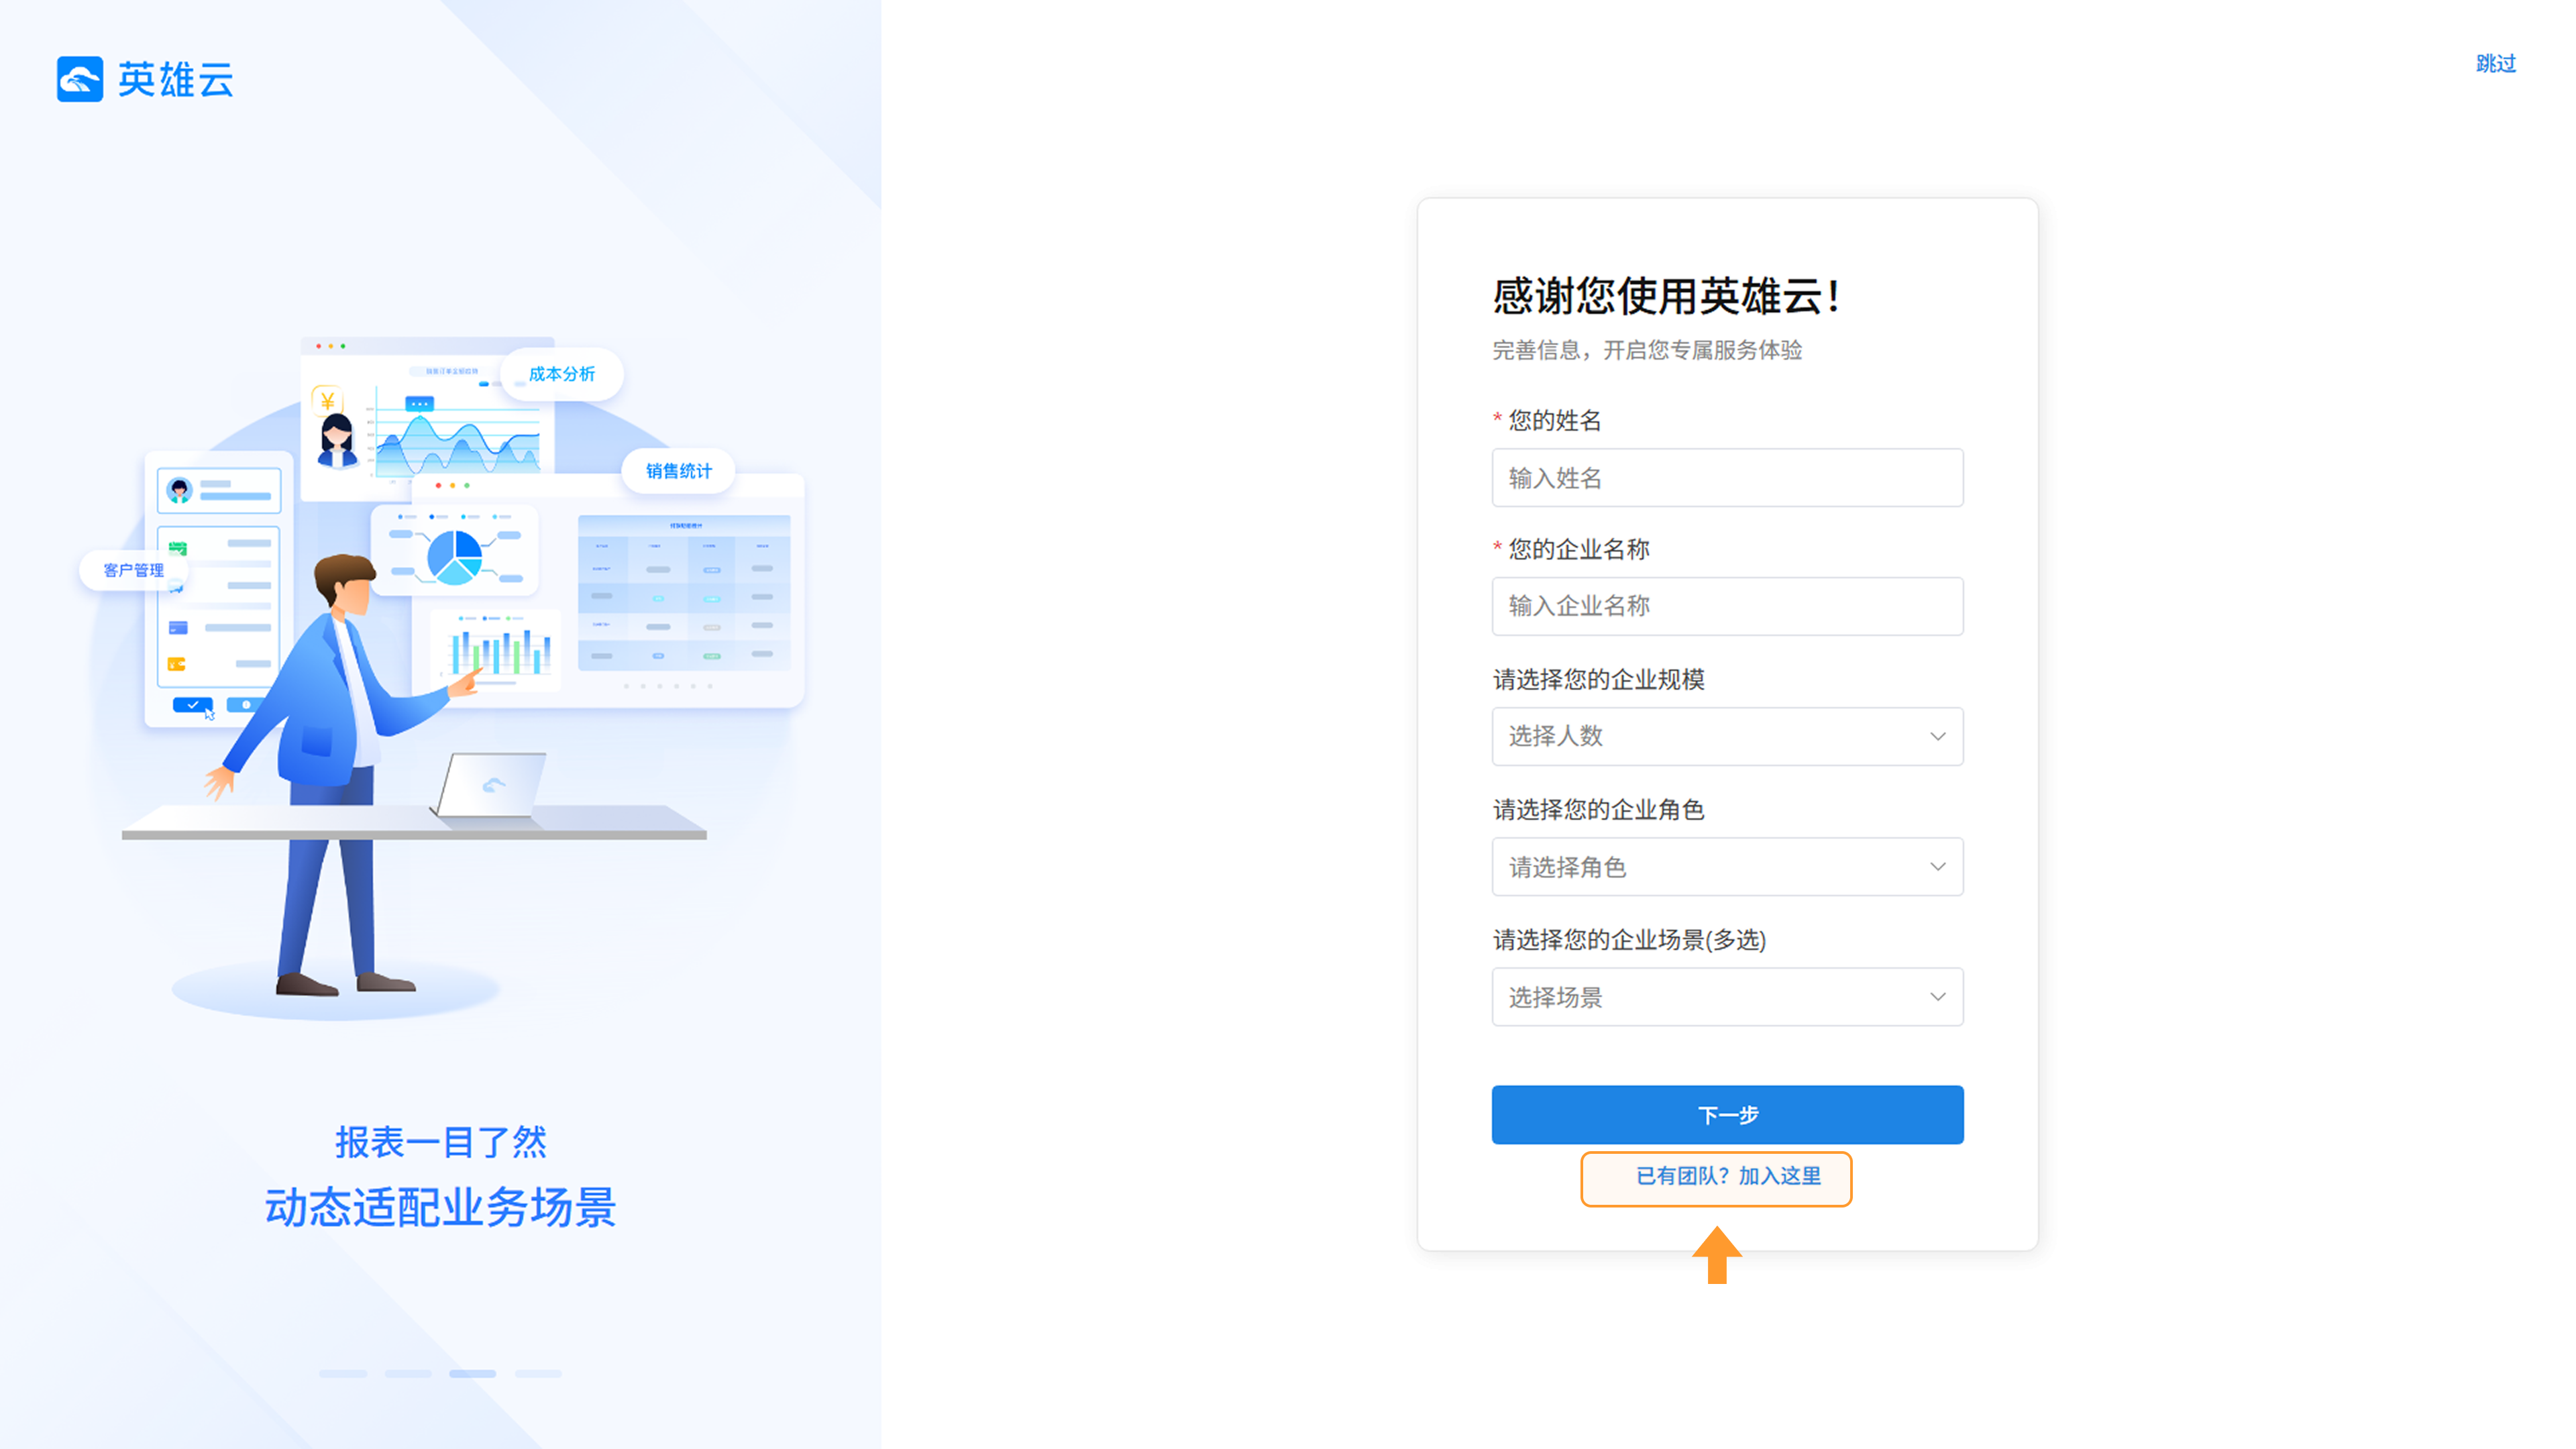This screenshot has height=1449, width=2576.
Task: Focus the 输入企业名称 company name field
Action: tap(1726, 606)
